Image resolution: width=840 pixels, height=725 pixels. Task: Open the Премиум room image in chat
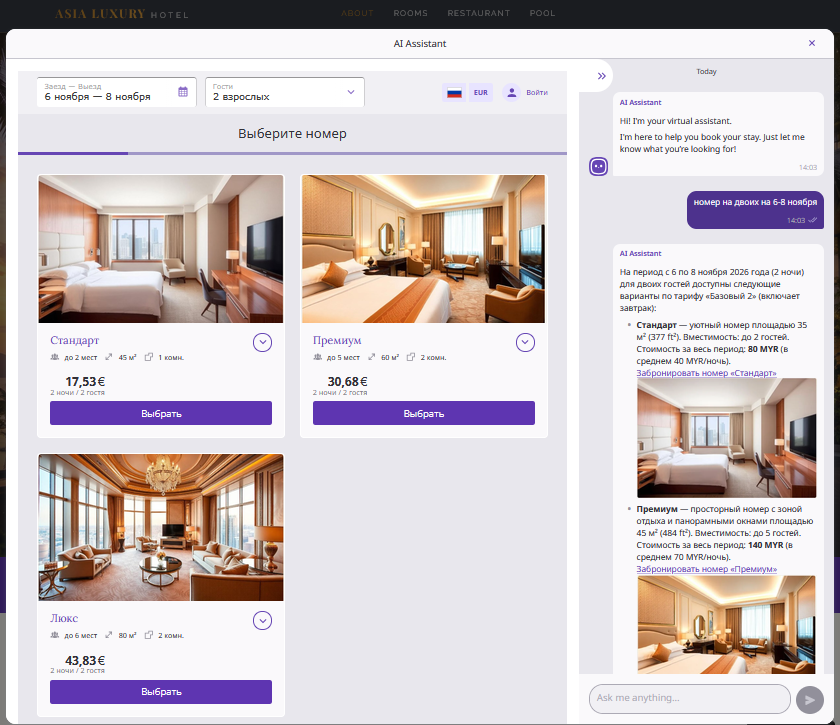pyautogui.click(x=726, y=624)
